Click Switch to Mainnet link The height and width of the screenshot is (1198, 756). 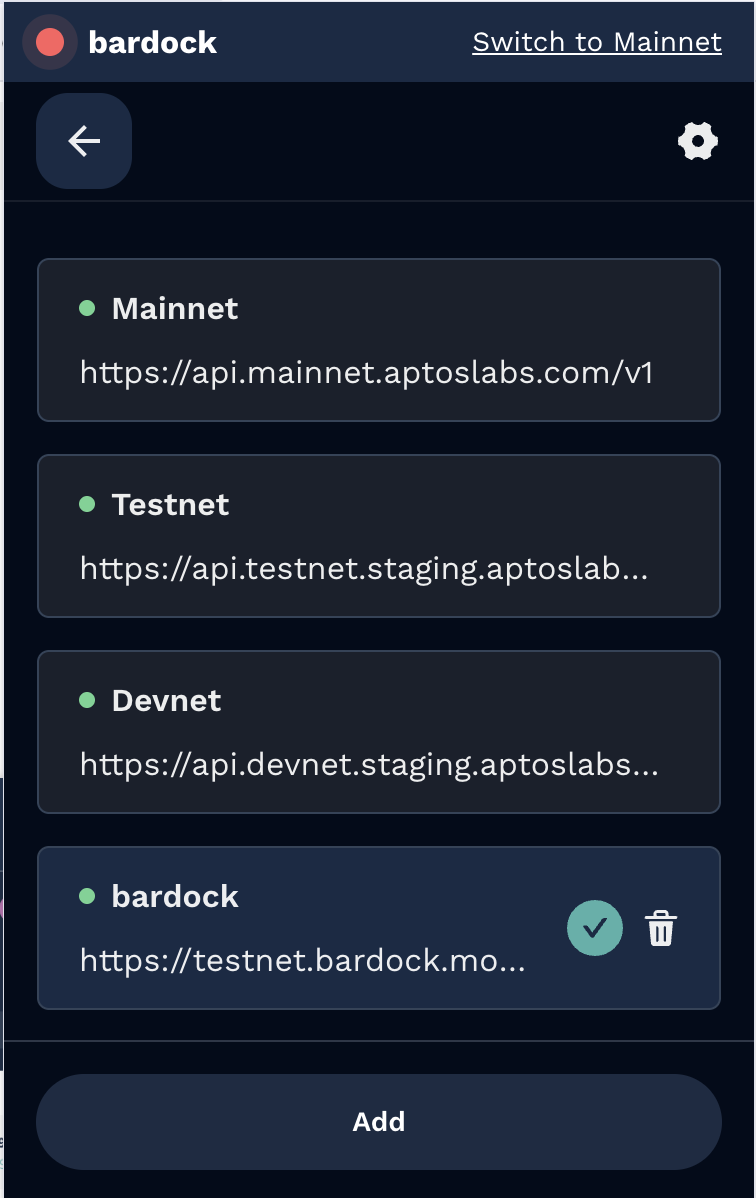click(597, 42)
